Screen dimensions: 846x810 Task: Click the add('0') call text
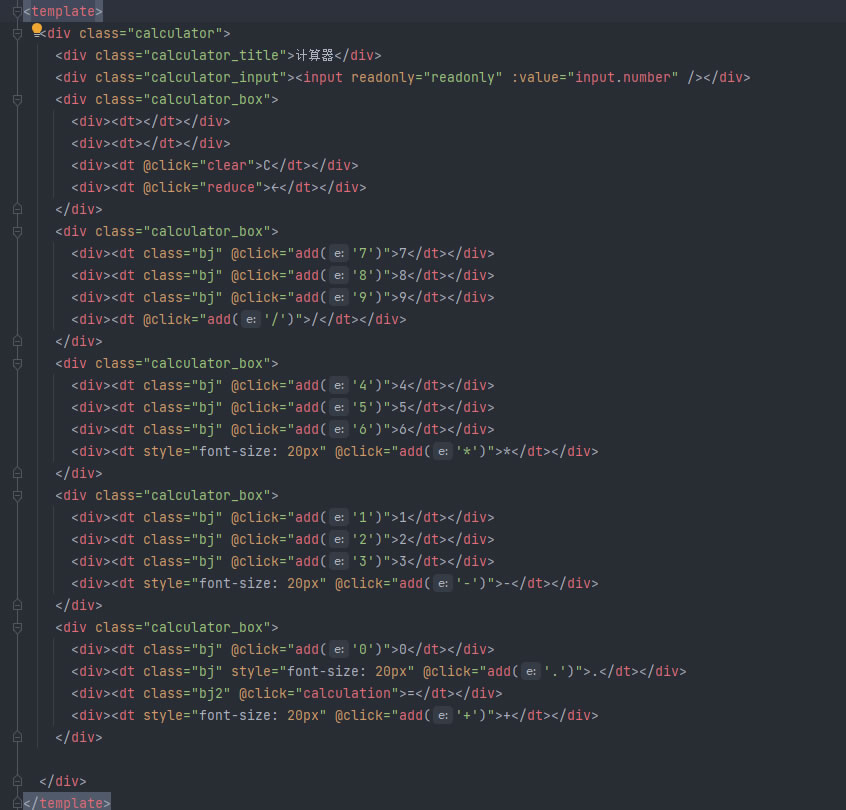pos(339,650)
